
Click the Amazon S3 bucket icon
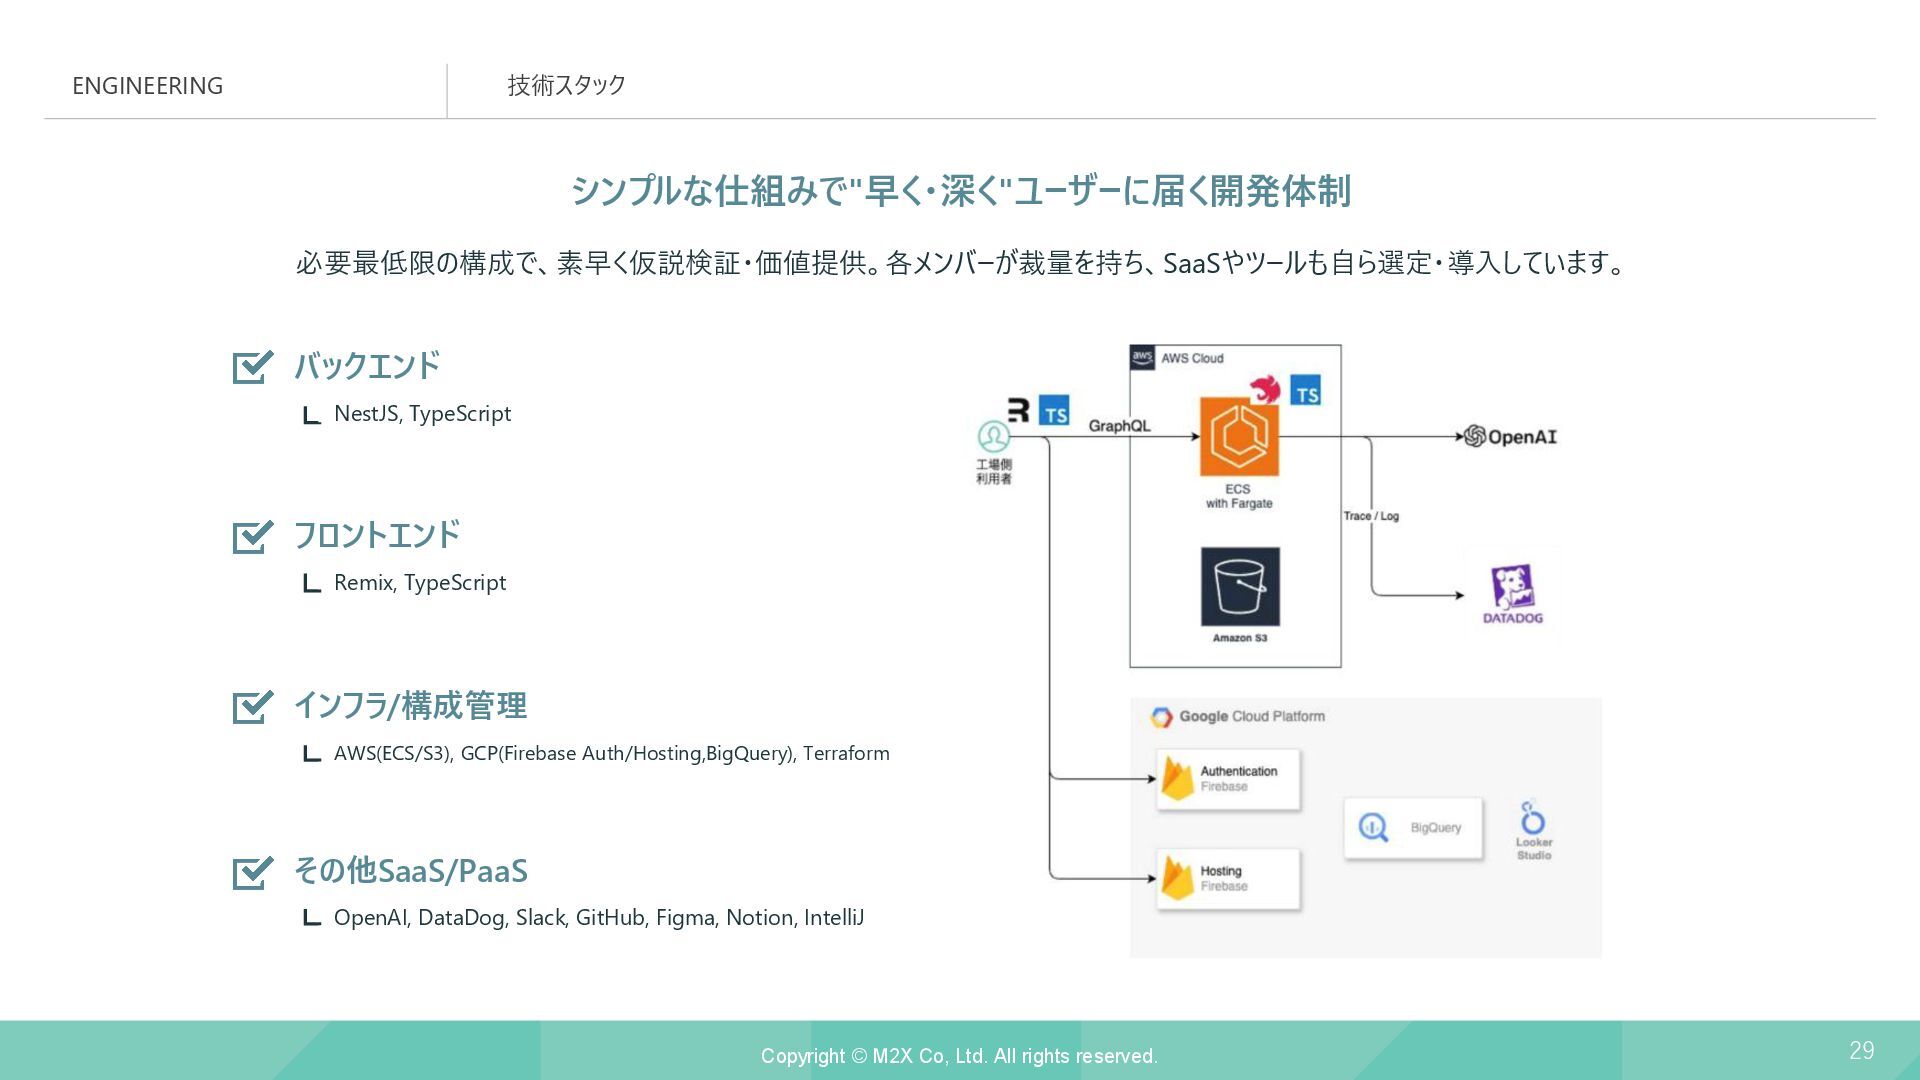1240,586
